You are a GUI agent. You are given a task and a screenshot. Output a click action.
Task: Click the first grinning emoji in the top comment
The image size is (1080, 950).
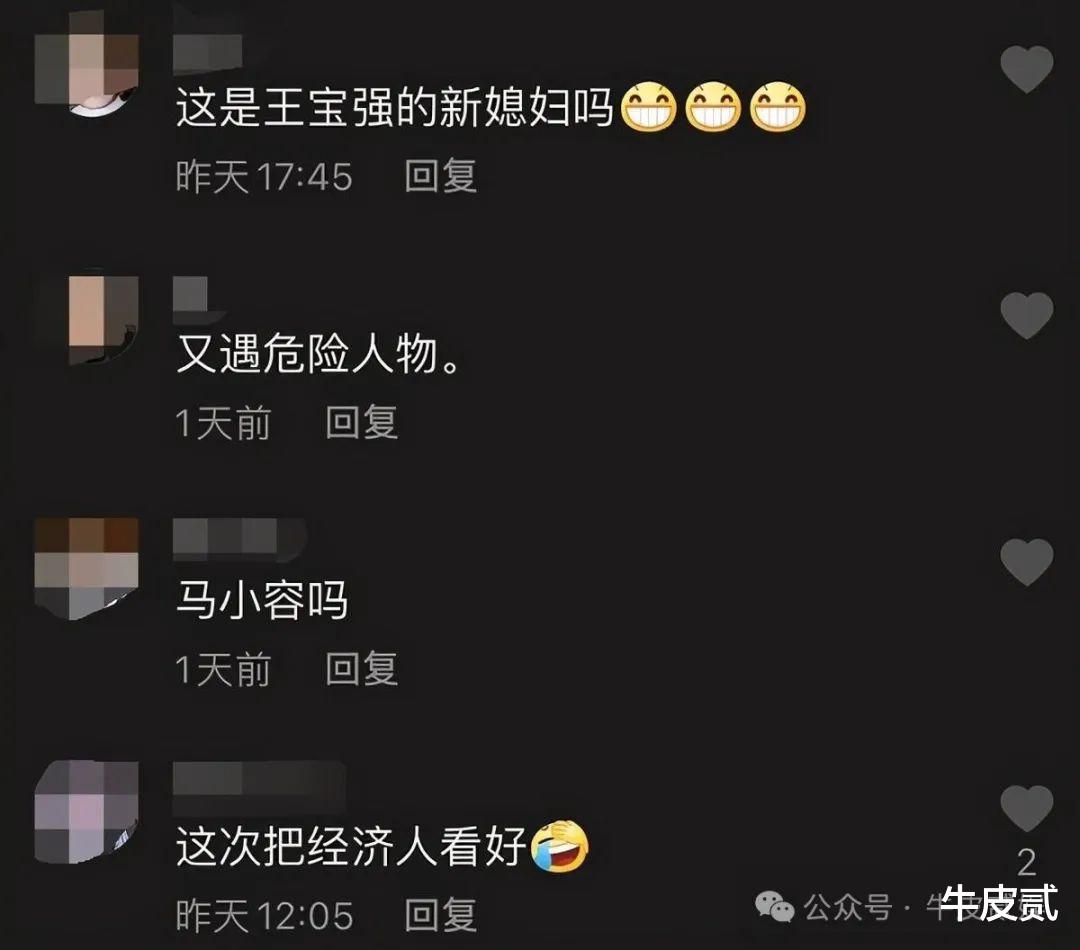[x=649, y=107]
